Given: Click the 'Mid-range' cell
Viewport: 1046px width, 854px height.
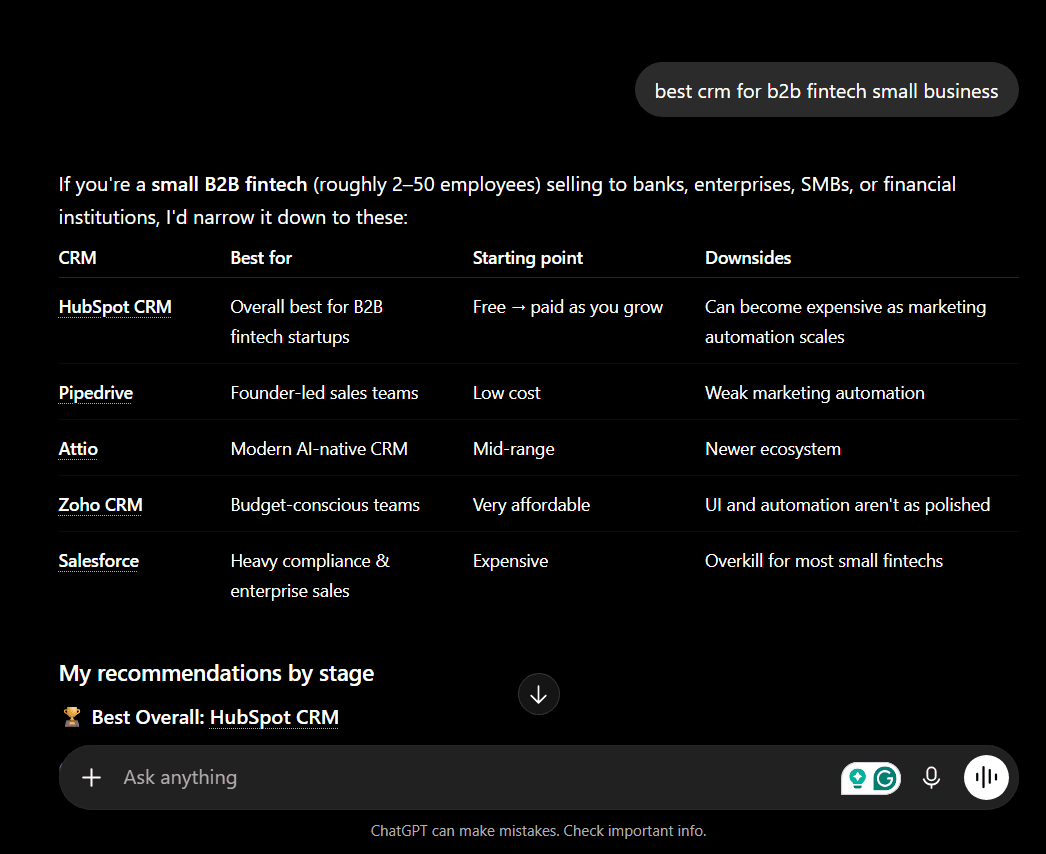Looking at the screenshot, I should pyautogui.click(x=514, y=449).
